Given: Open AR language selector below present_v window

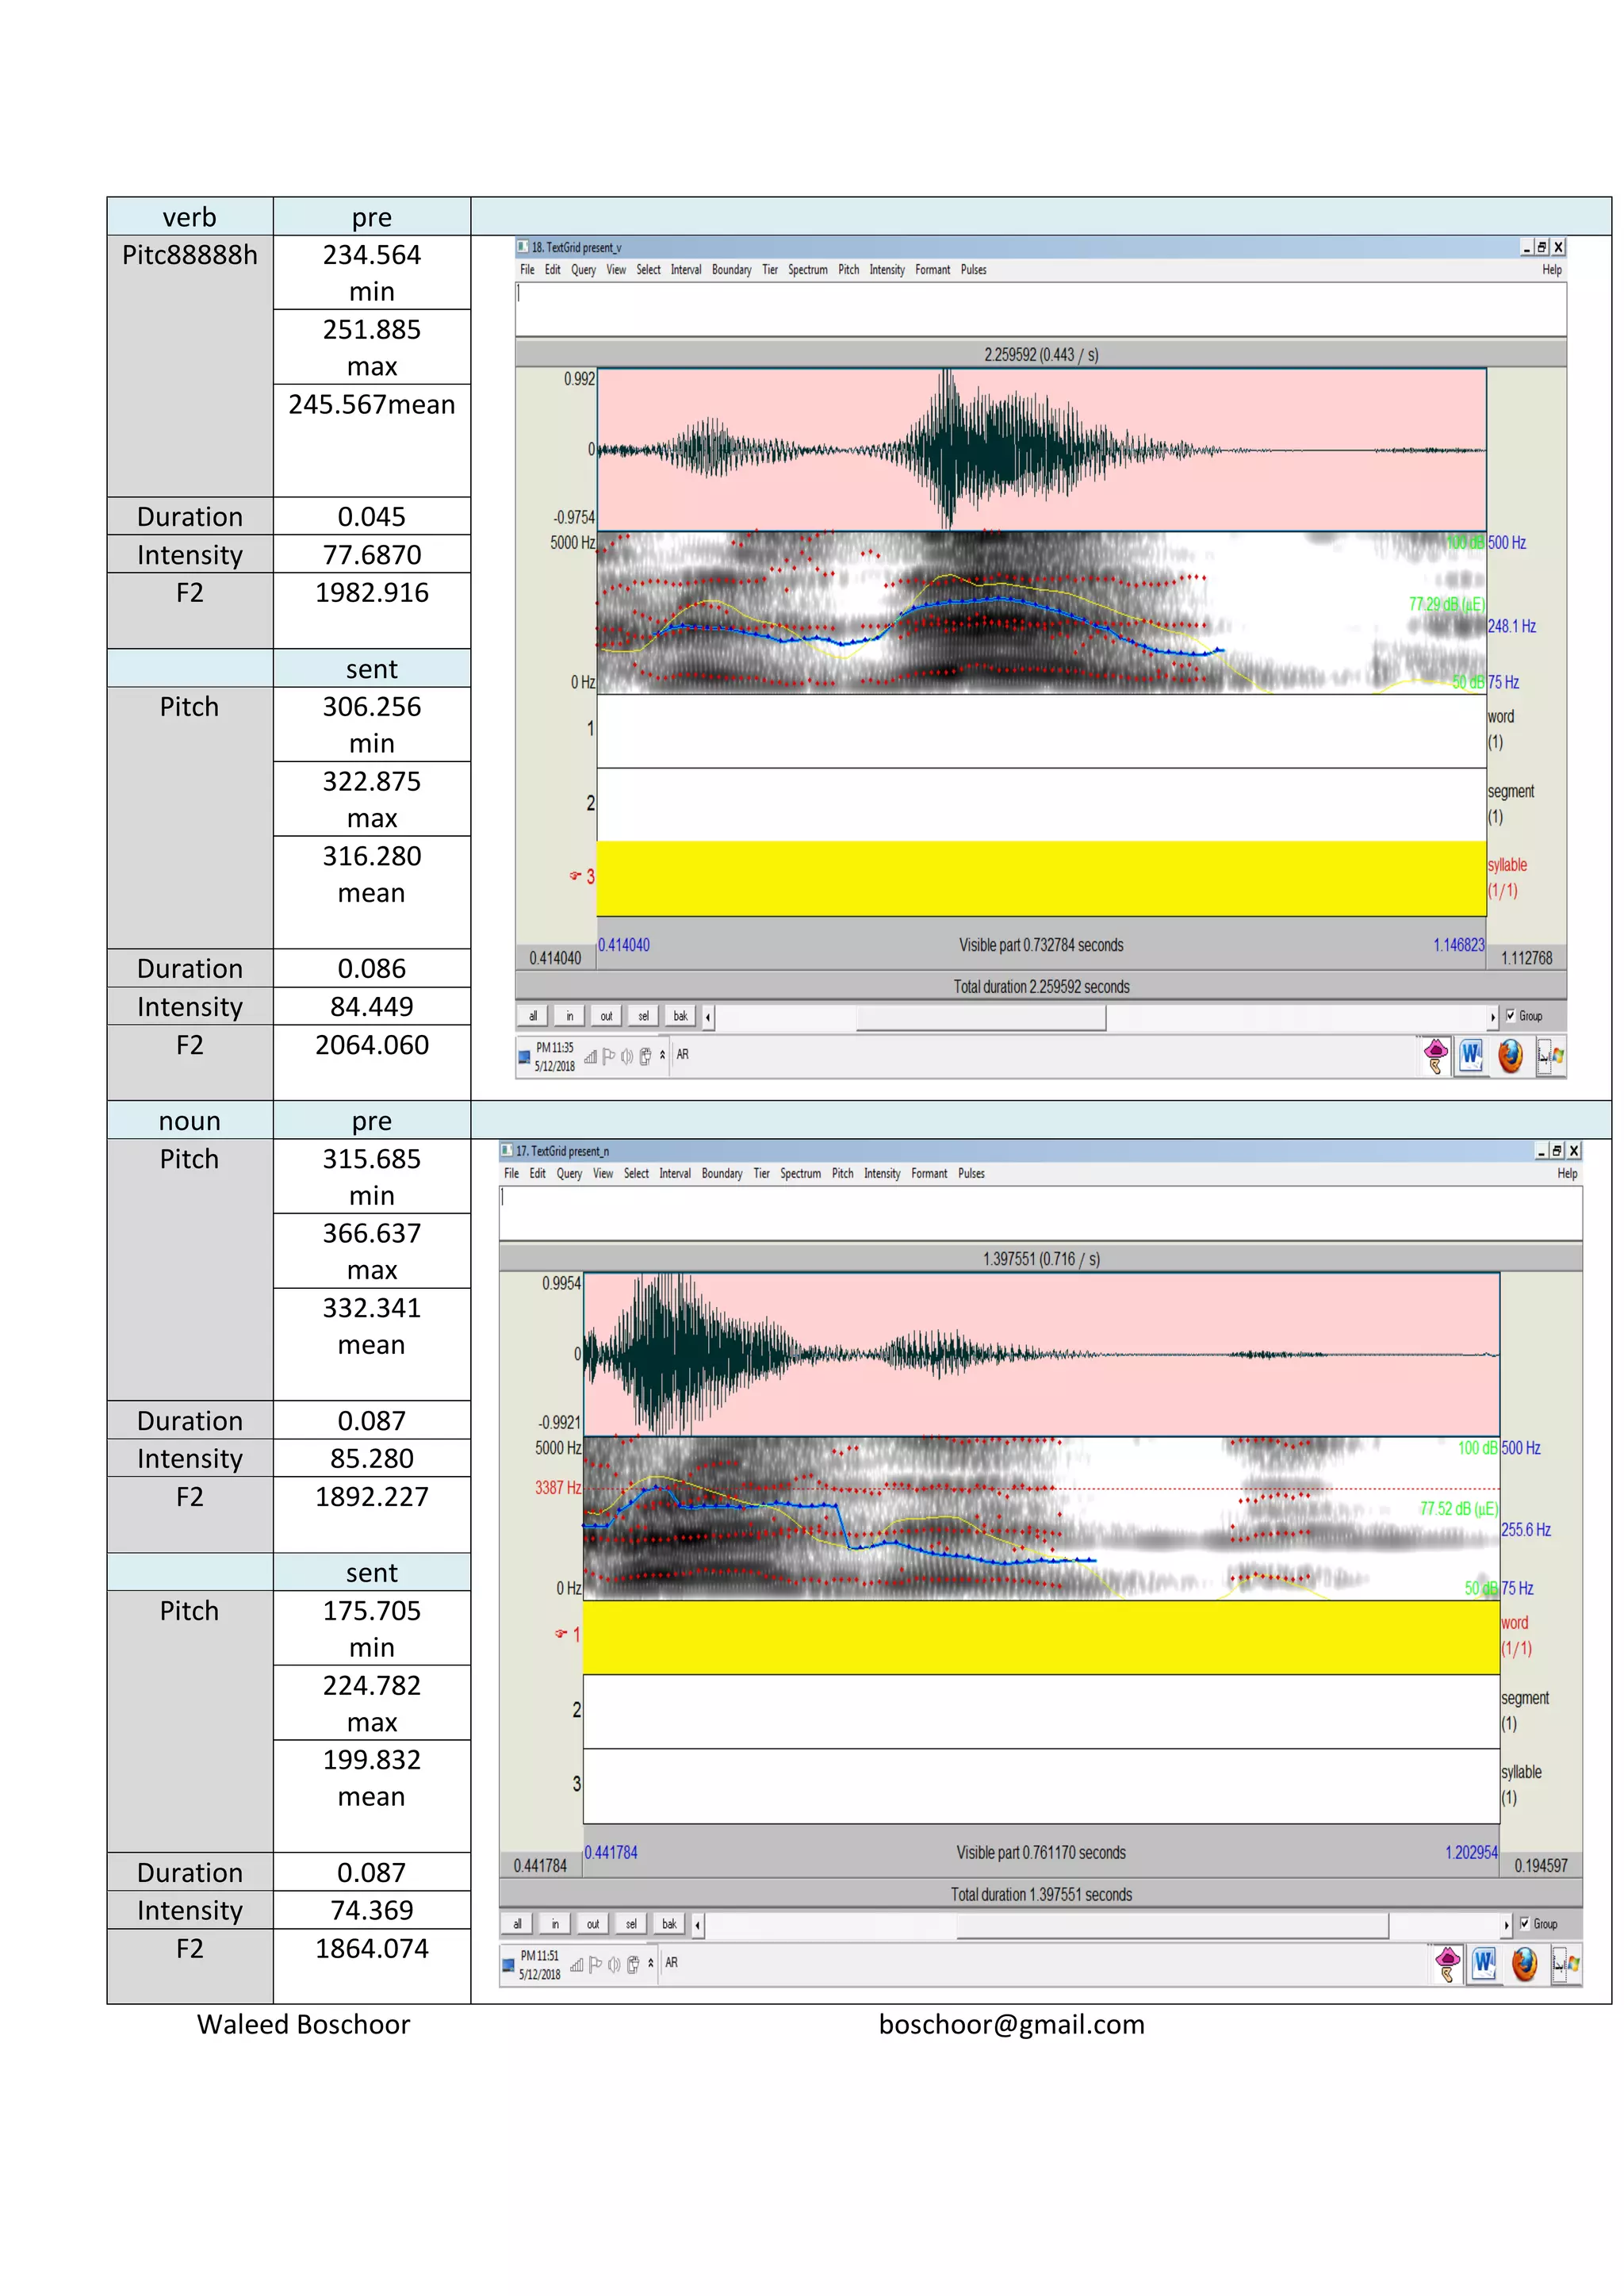Looking at the screenshot, I should click(x=683, y=1054).
